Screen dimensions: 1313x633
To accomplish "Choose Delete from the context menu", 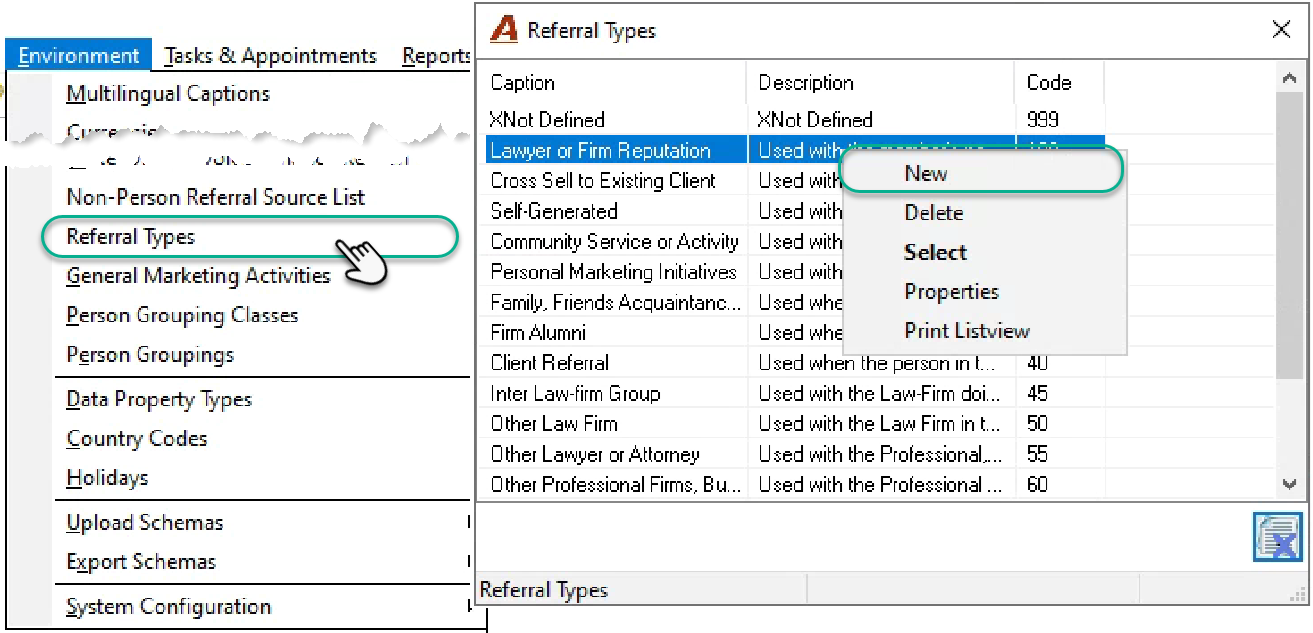I will [x=934, y=213].
